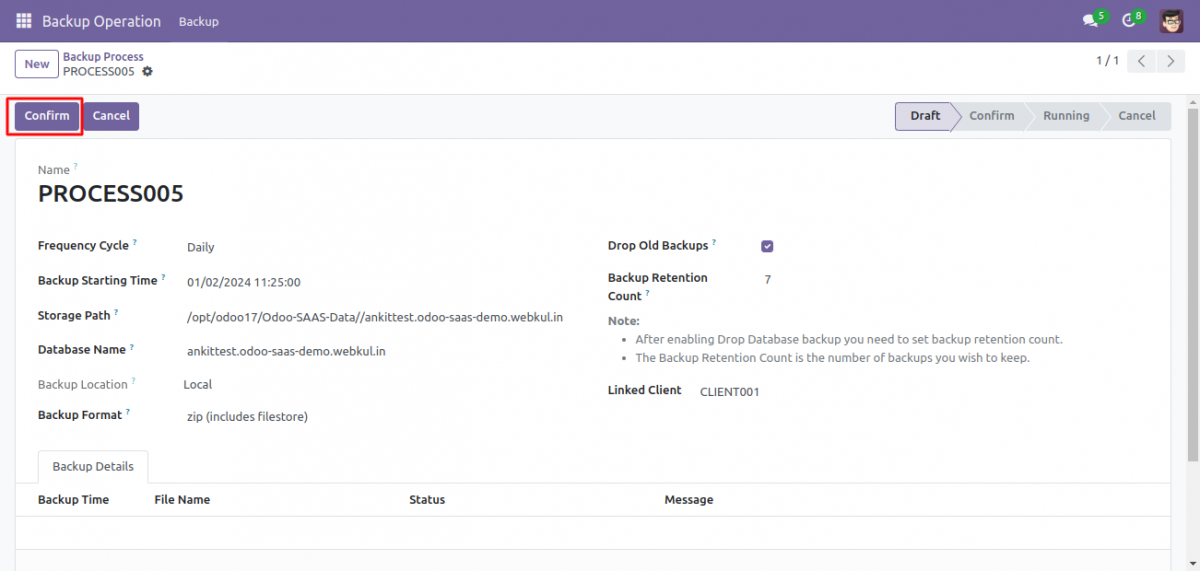The height and width of the screenshot is (571, 1200).
Task: Click the help mark beside Backup Starting Time
Action: click(x=164, y=278)
